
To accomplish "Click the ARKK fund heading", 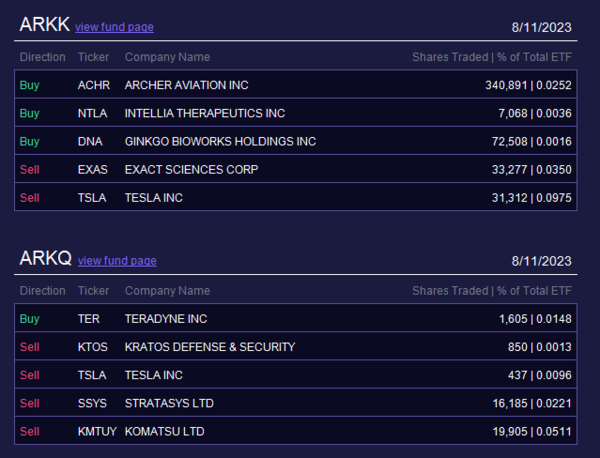I will click(x=45, y=24).
